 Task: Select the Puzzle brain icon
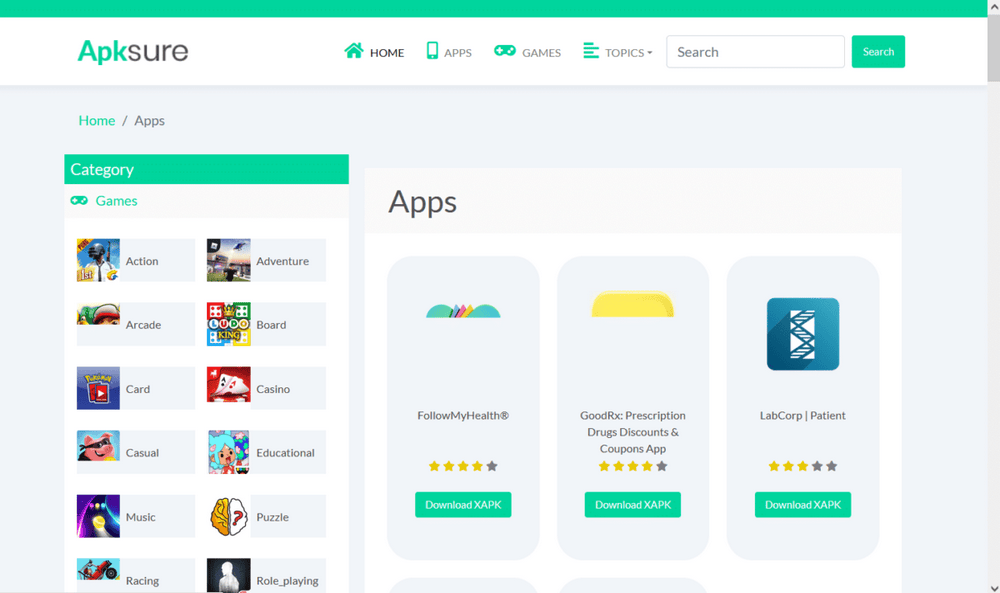(228, 516)
